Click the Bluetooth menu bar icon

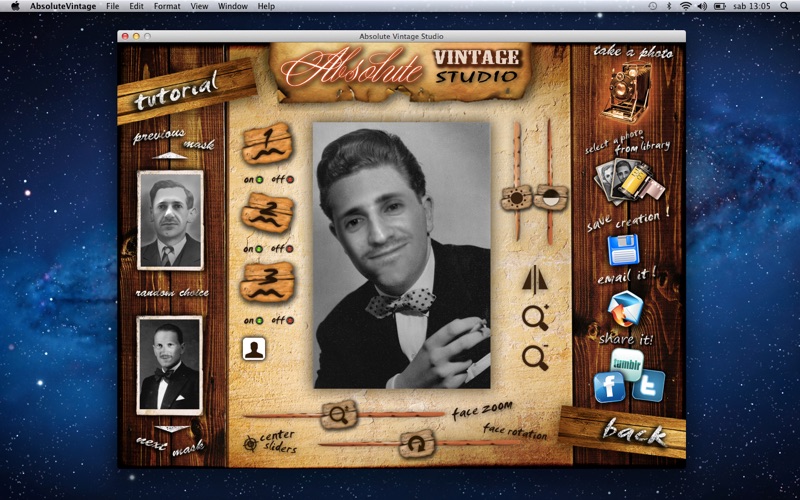point(669,6)
